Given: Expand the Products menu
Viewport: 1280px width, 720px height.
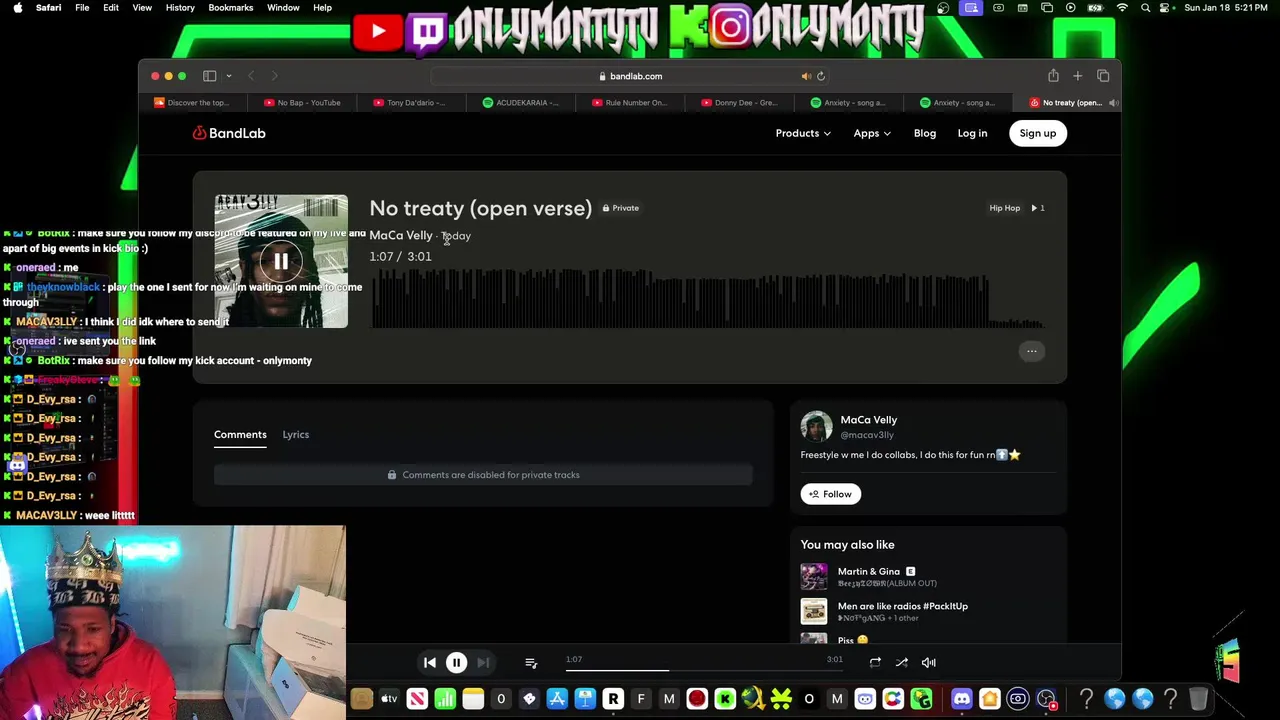Looking at the screenshot, I should pyautogui.click(x=803, y=133).
